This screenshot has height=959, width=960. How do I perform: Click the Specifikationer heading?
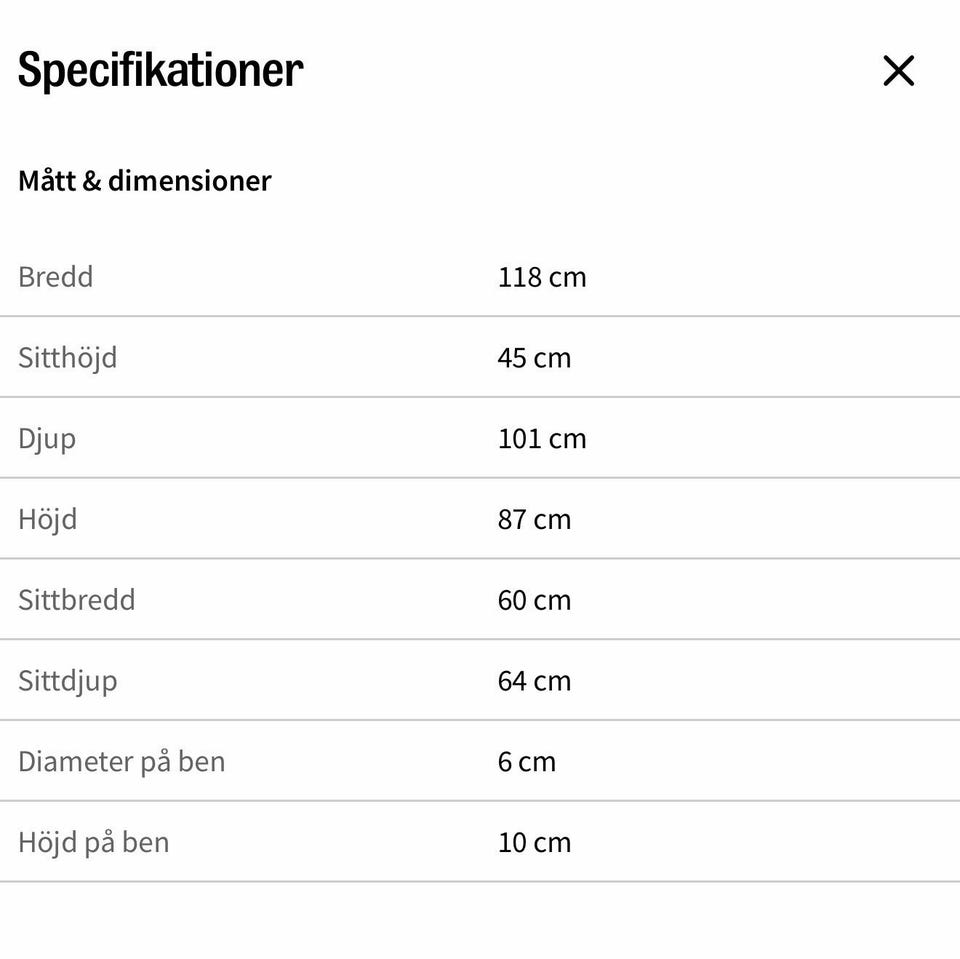(160, 71)
